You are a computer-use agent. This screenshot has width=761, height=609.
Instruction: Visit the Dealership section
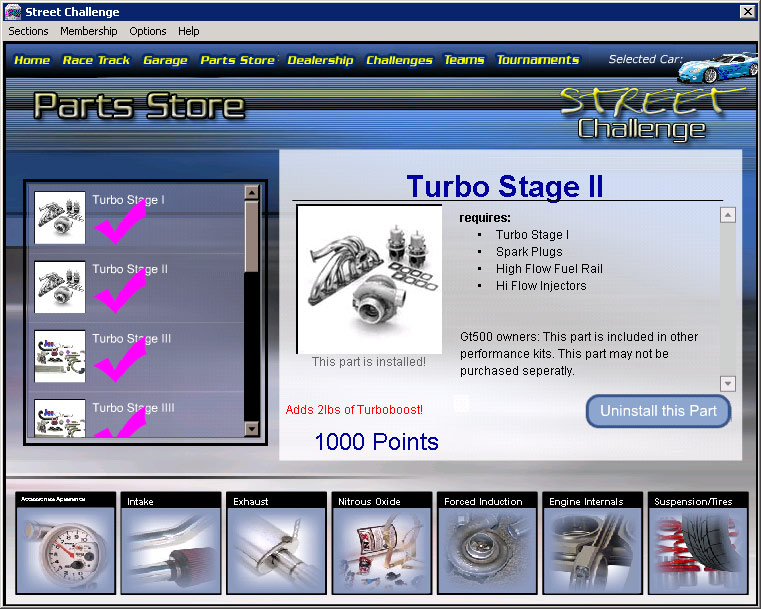point(320,60)
